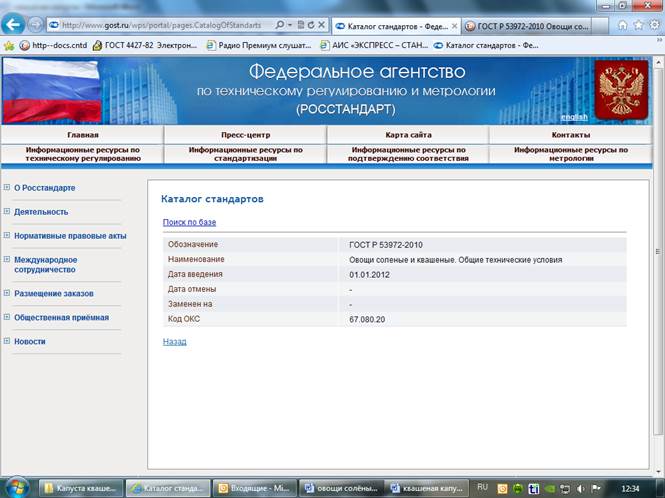Go back using the browser back arrow
The width and height of the screenshot is (665, 498).
[x=13, y=25]
